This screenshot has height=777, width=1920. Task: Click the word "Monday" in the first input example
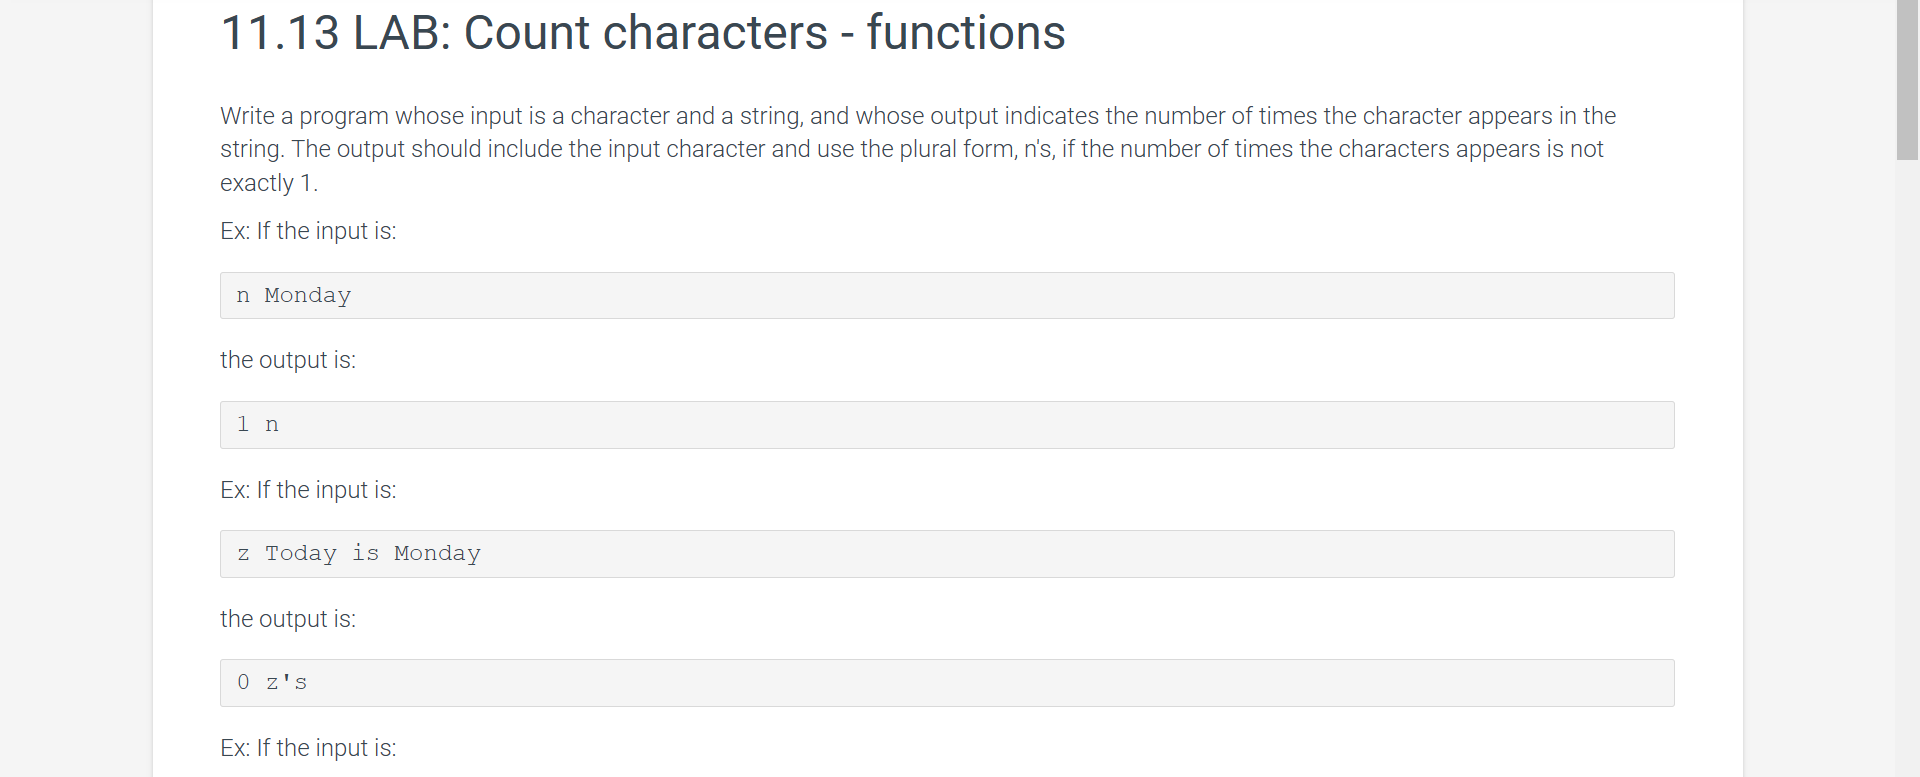click(x=308, y=296)
